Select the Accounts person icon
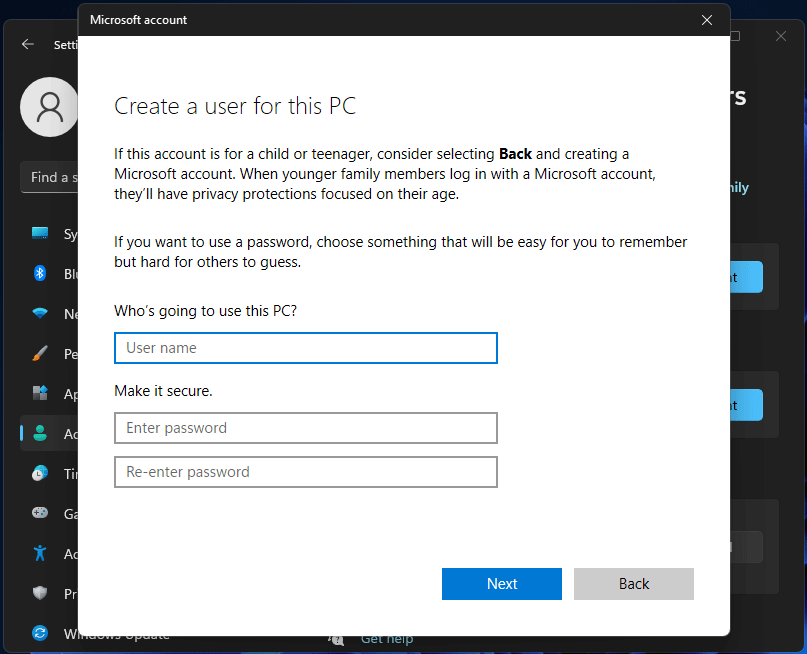807x654 pixels. point(40,433)
